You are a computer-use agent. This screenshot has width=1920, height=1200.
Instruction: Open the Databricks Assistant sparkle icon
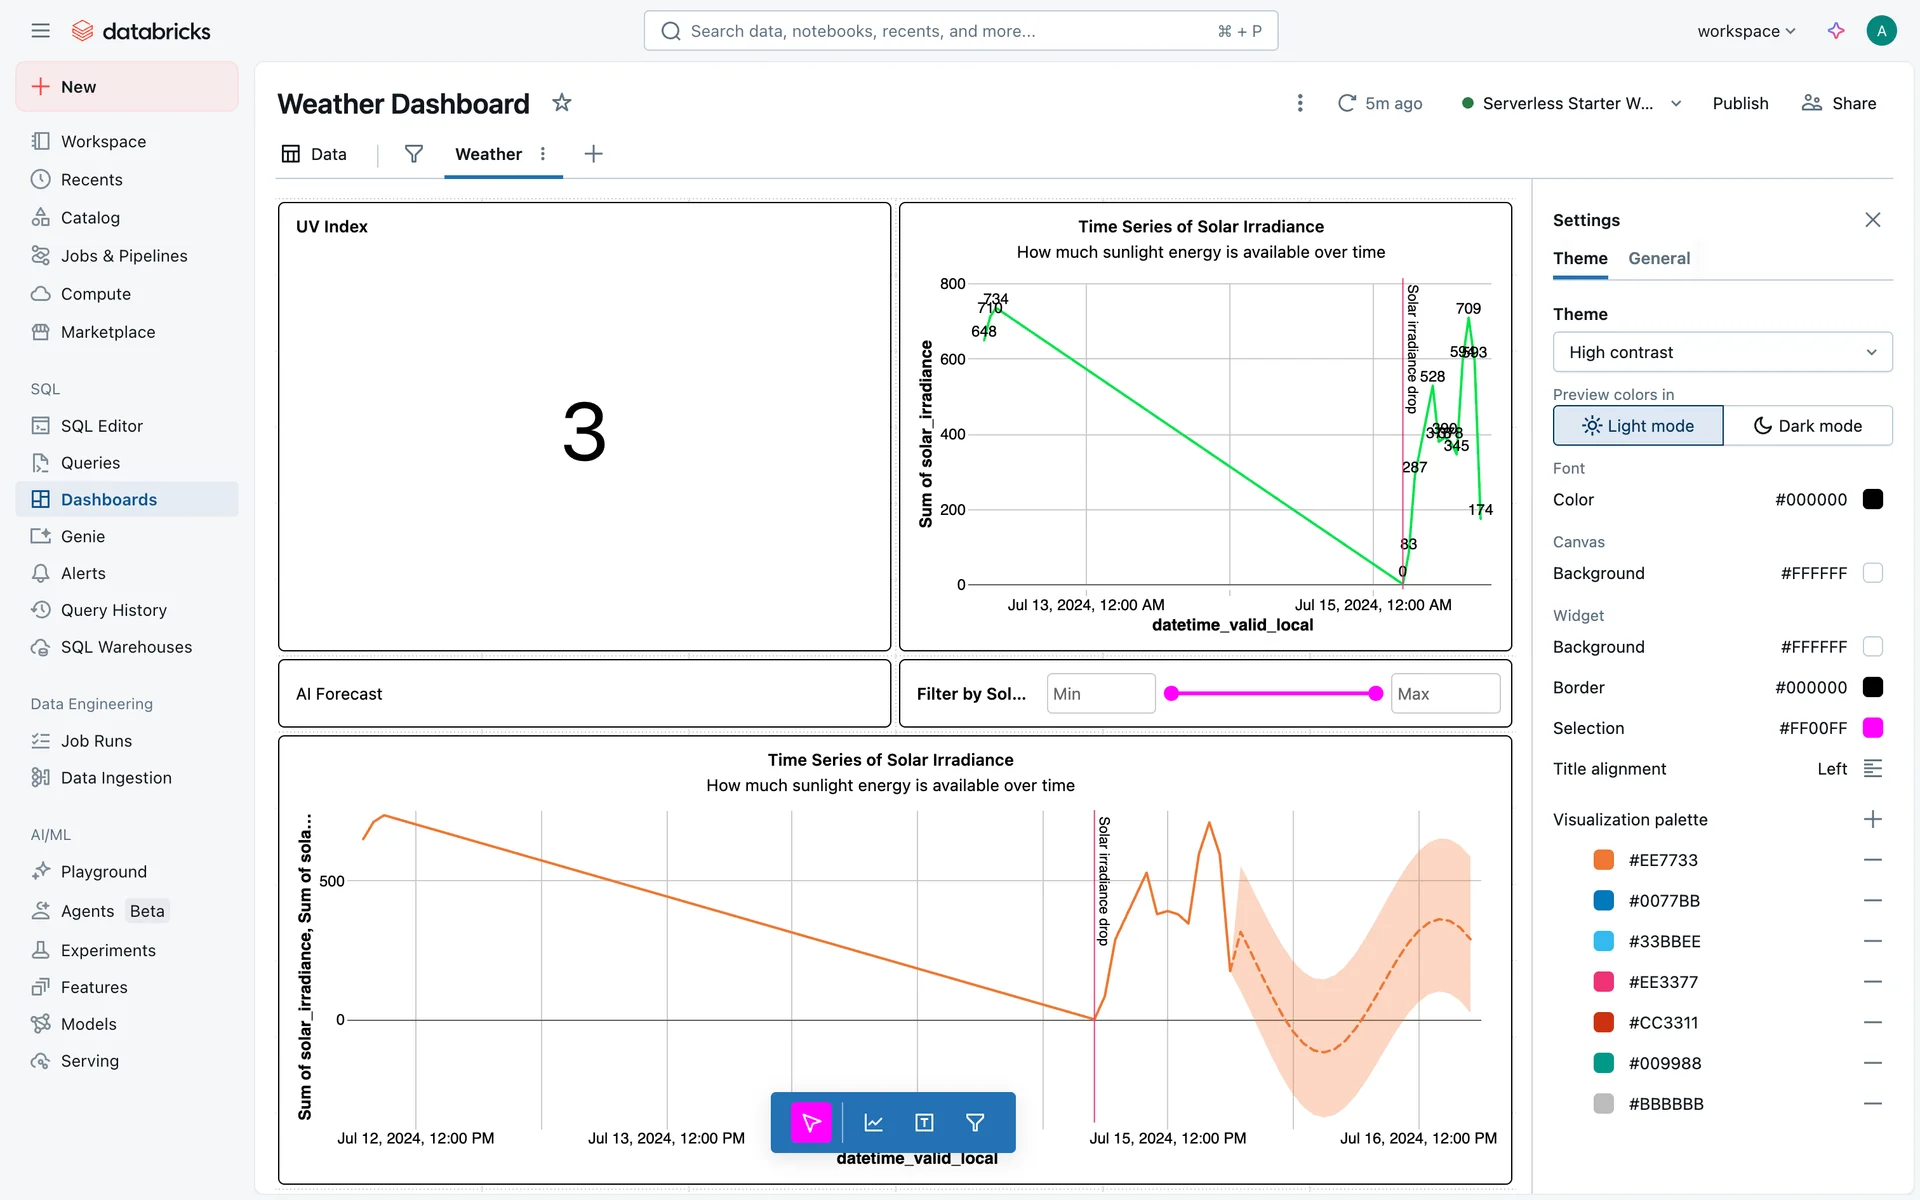pyautogui.click(x=1836, y=31)
